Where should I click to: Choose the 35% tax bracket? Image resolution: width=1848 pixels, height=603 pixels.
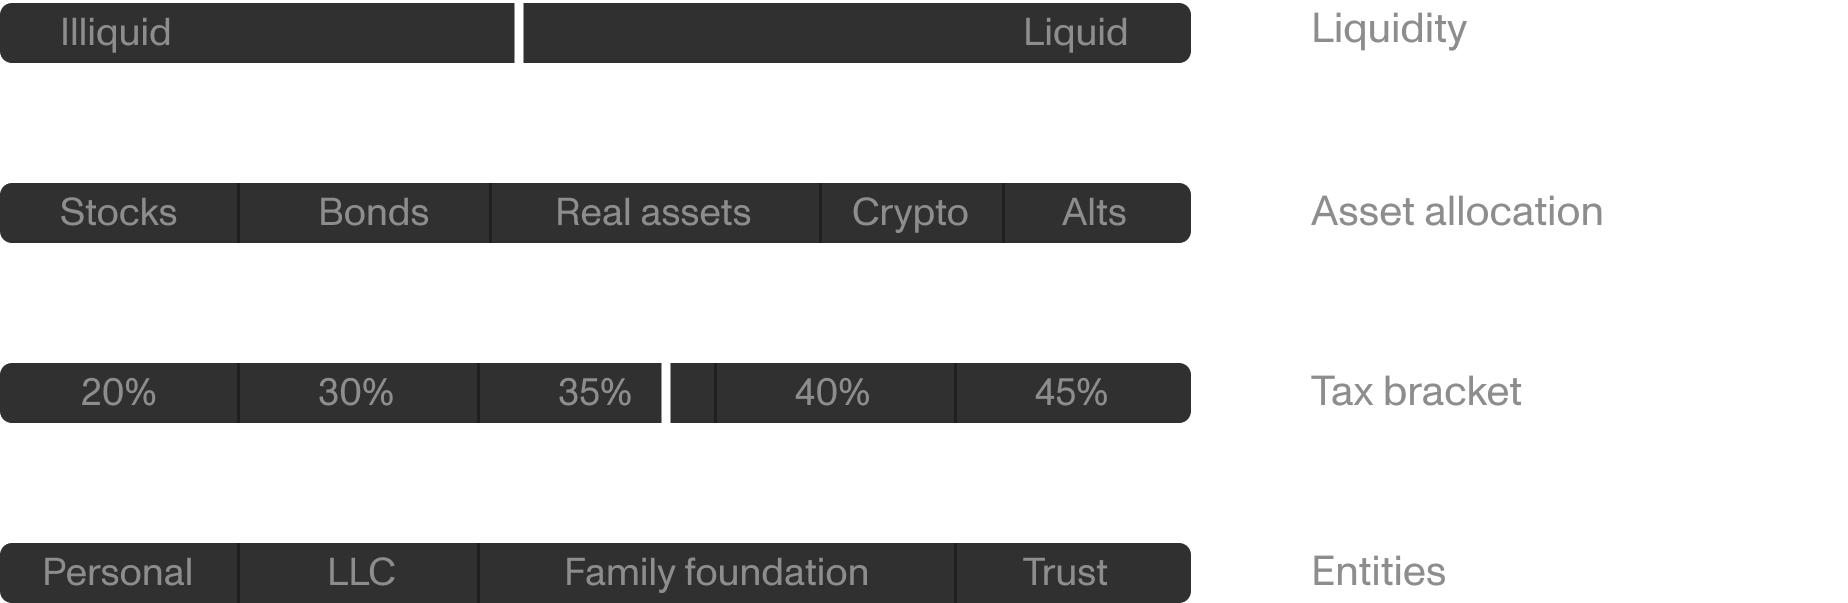(594, 393)
